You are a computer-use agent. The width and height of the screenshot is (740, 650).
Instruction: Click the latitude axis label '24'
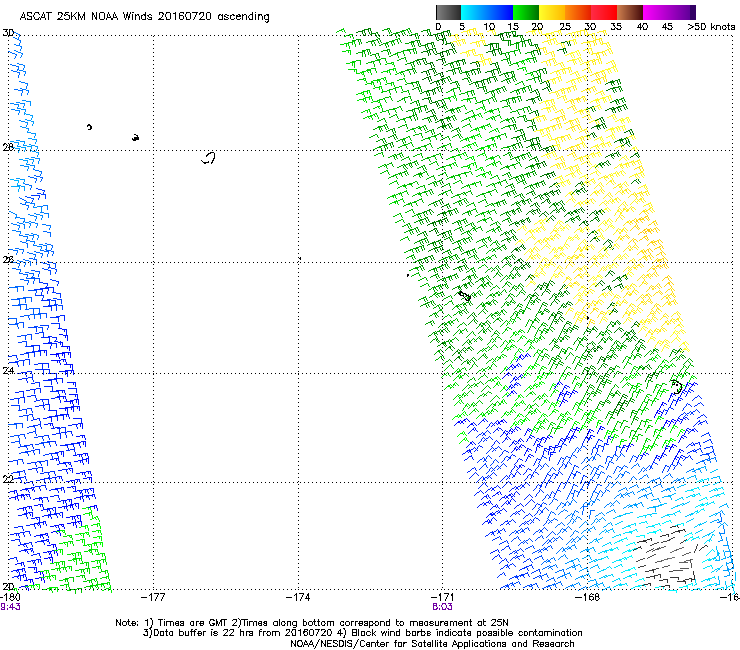pyautogui.click(x=8, y=371)
